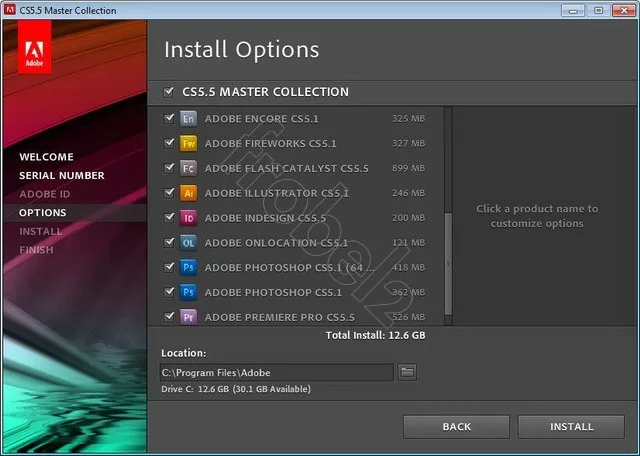
Task: Select the Serial Number step
Action: [62, 176]
